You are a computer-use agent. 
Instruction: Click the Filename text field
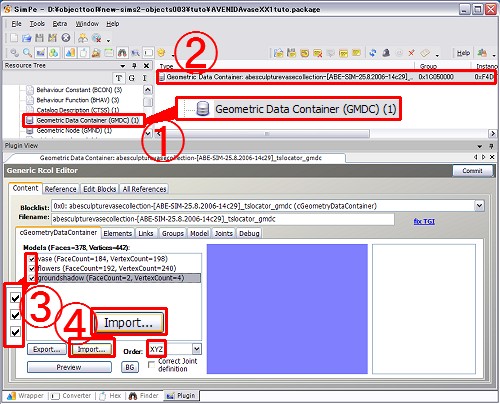(223, 219)
